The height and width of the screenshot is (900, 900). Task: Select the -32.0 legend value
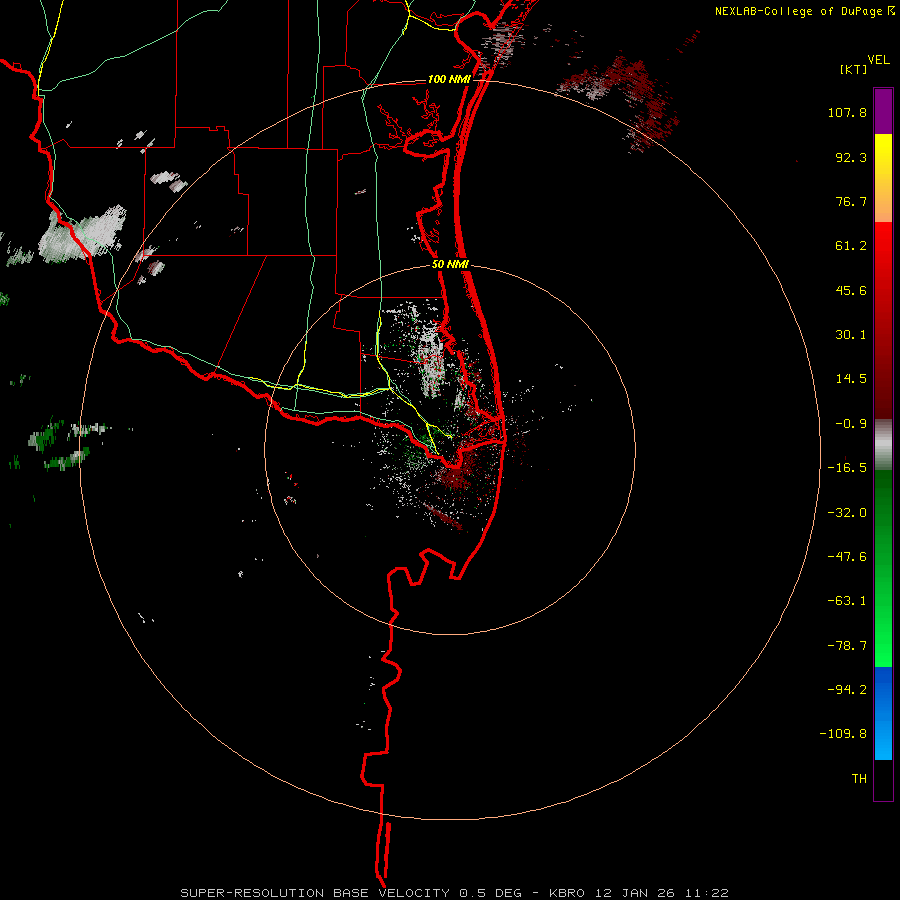(x=847, y=513)
